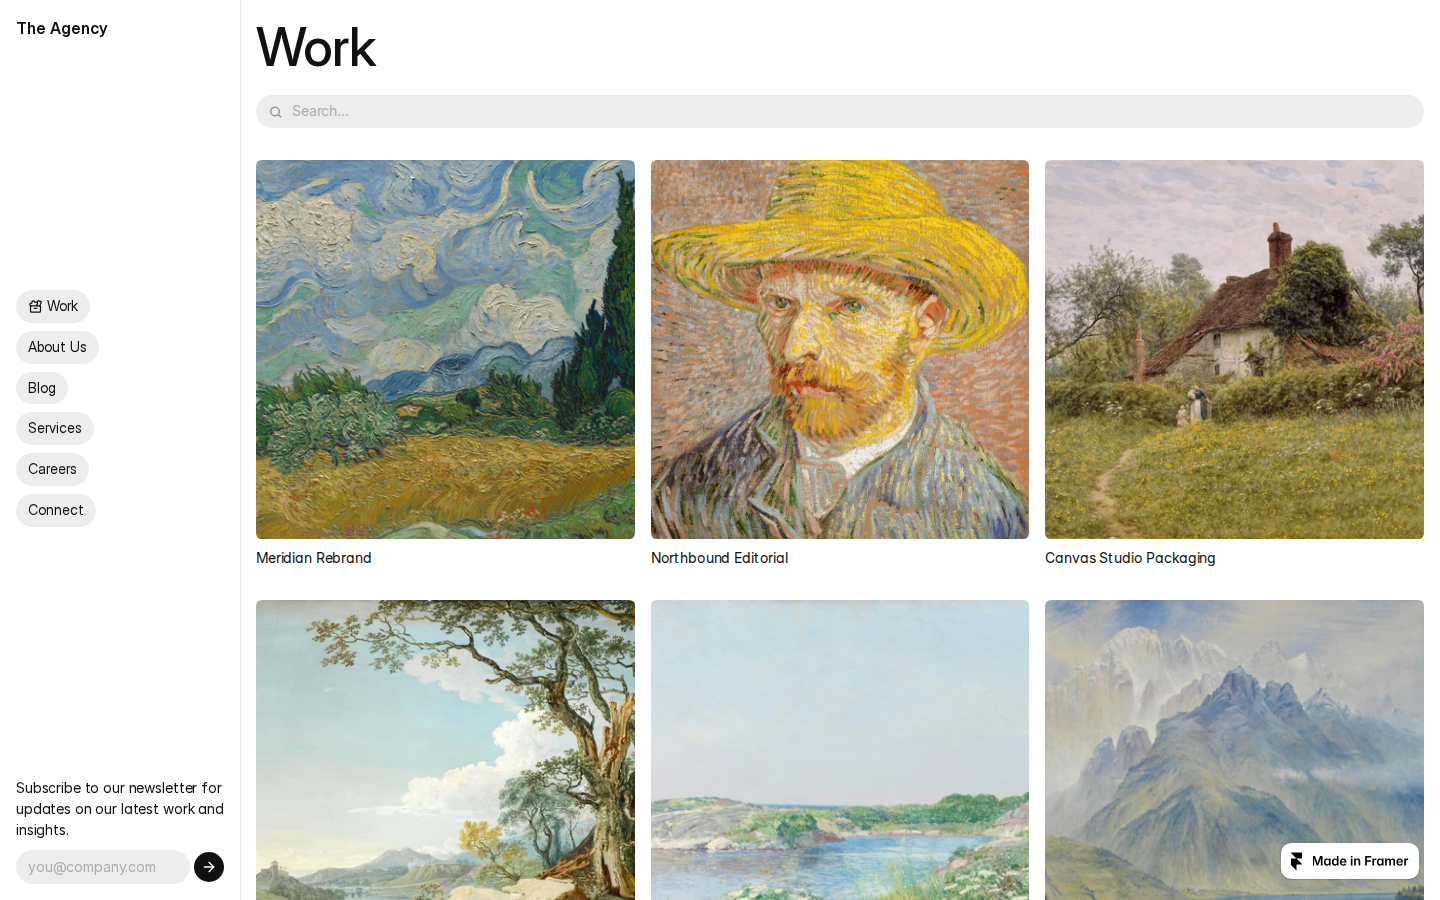Open the misty mountain painting thumbnail
The width and height of the screenshot is (1440, 900).
tap(1234, 750)
